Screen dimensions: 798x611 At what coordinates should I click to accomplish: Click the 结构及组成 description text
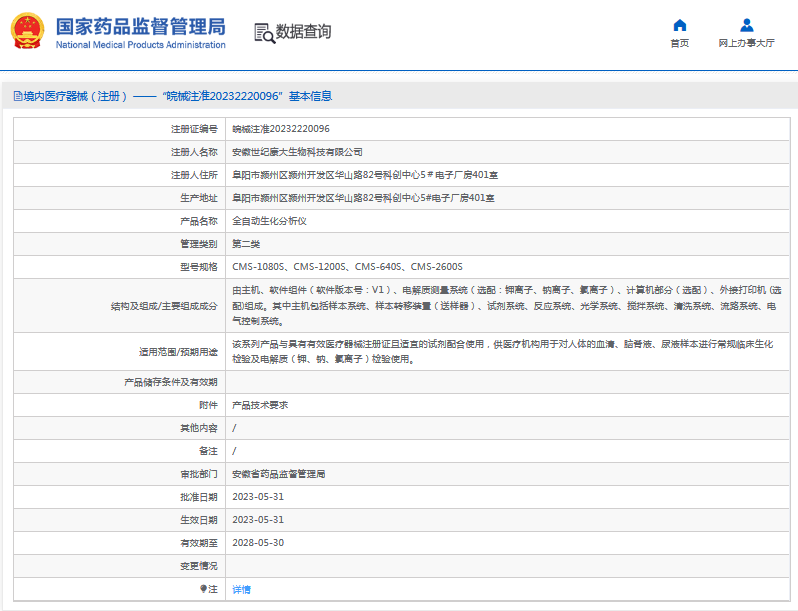tap(507, 305)
